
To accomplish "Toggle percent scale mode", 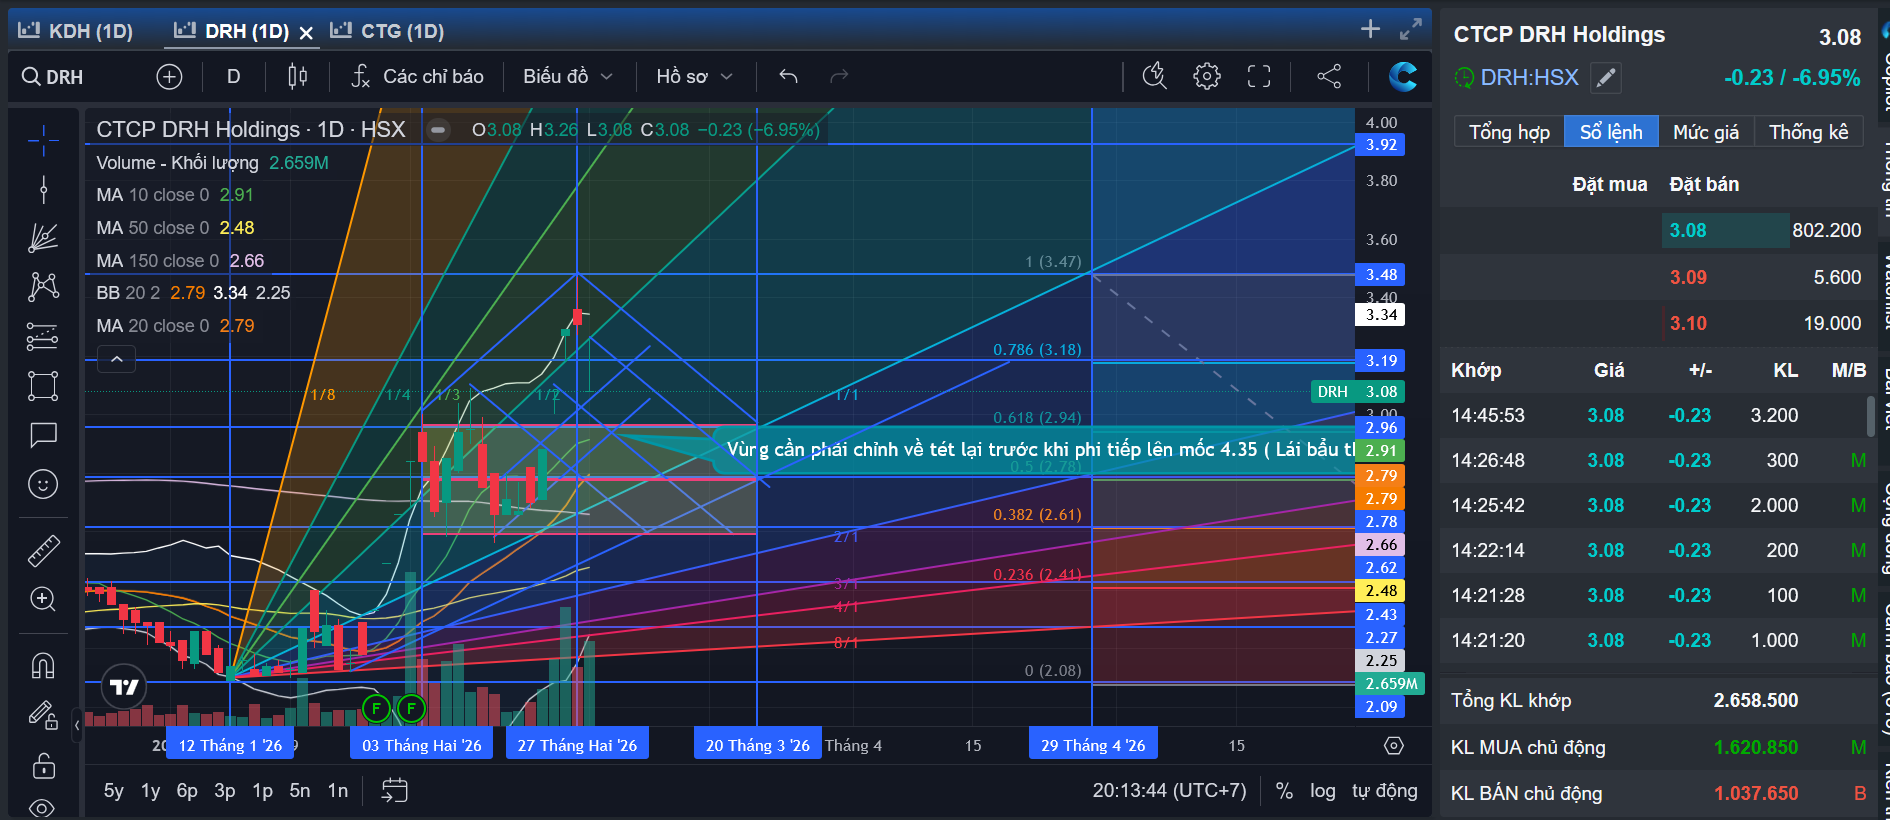I will 1284,791.
